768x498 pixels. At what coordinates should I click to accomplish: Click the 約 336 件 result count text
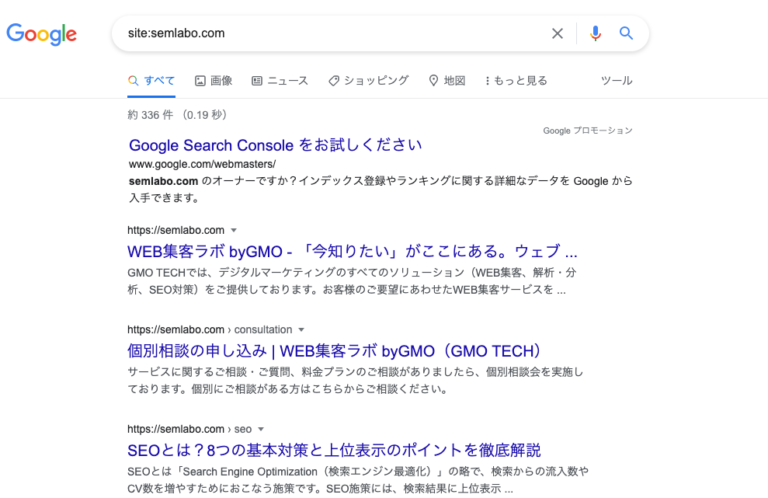pos(150,115)
